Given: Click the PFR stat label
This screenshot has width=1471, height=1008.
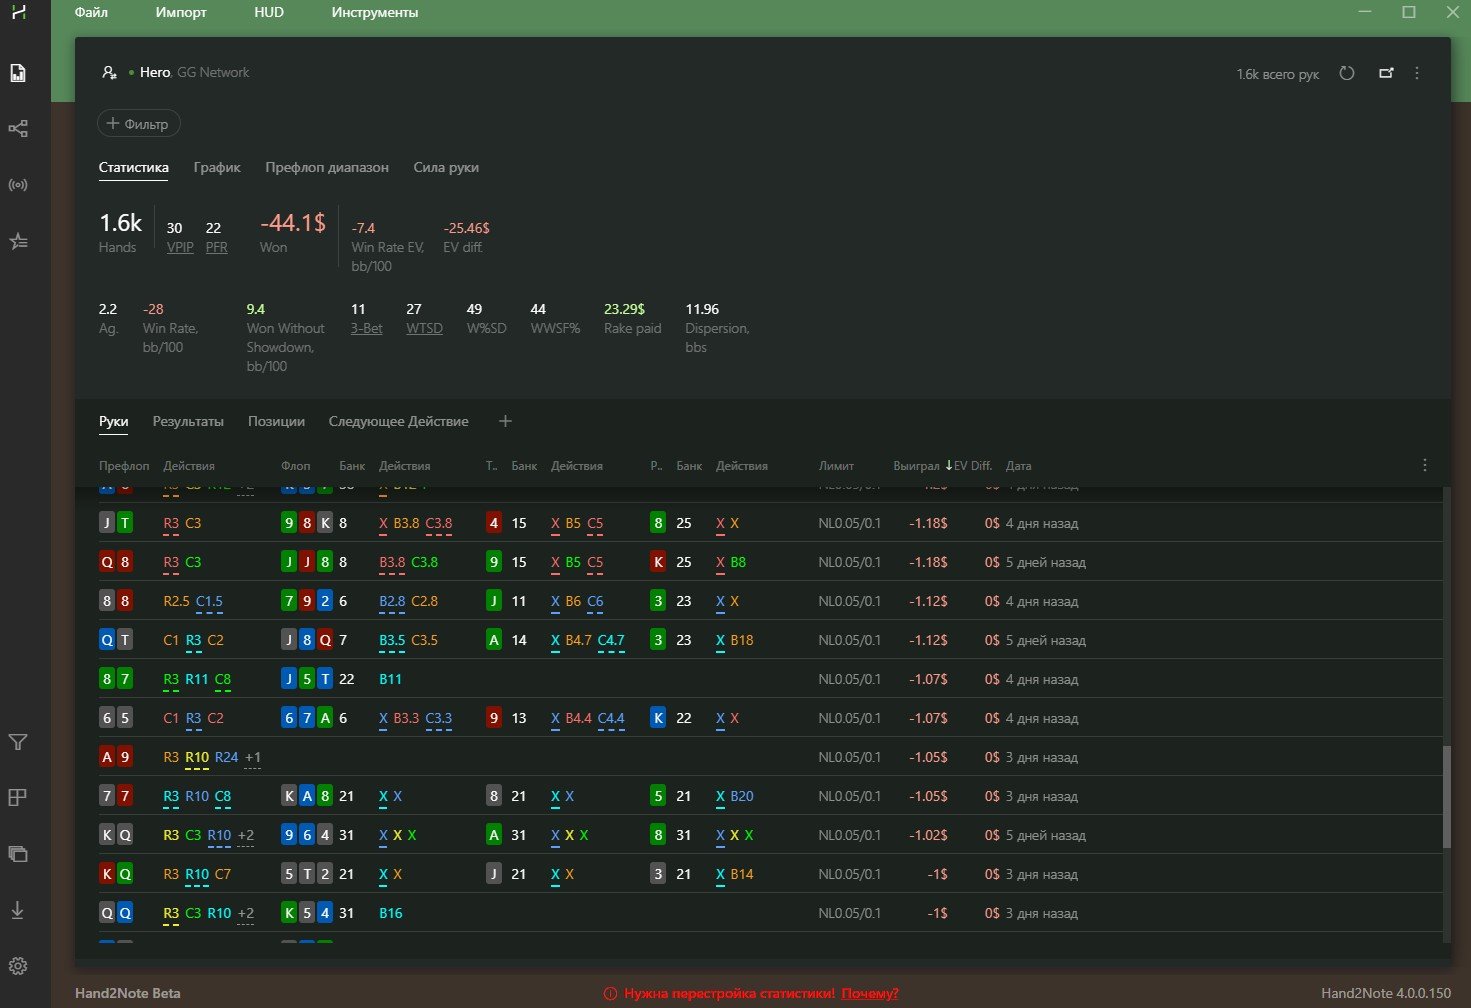Looking at the screenshot, I should pos(216,247).
